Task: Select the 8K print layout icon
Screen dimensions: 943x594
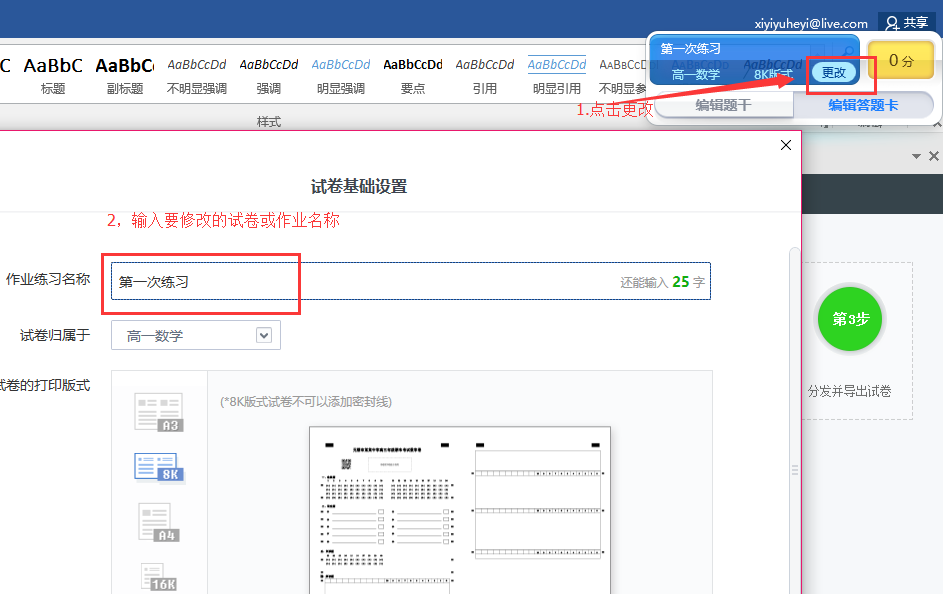Action: pos(156,467)
